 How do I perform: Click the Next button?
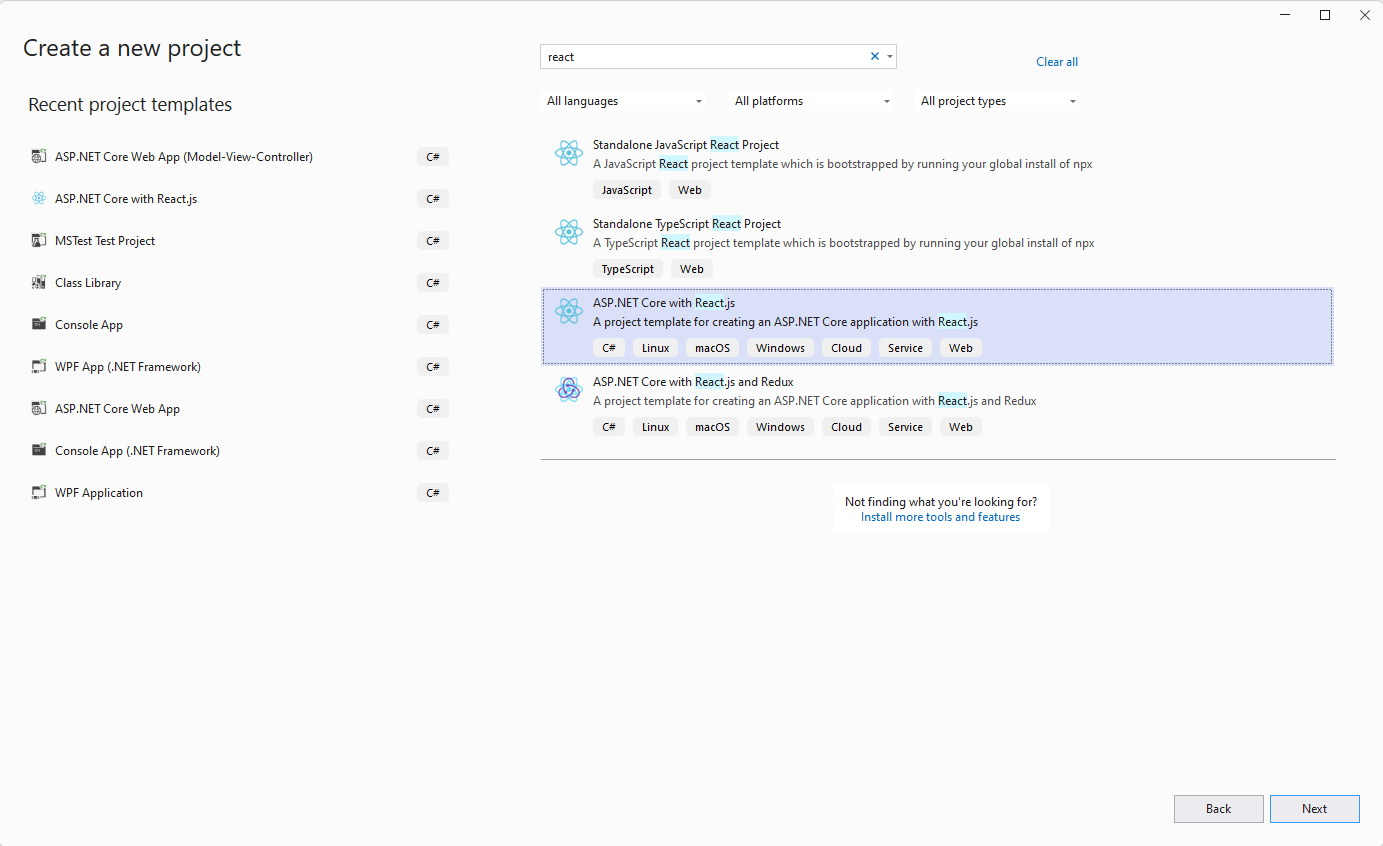(1314, 808)
